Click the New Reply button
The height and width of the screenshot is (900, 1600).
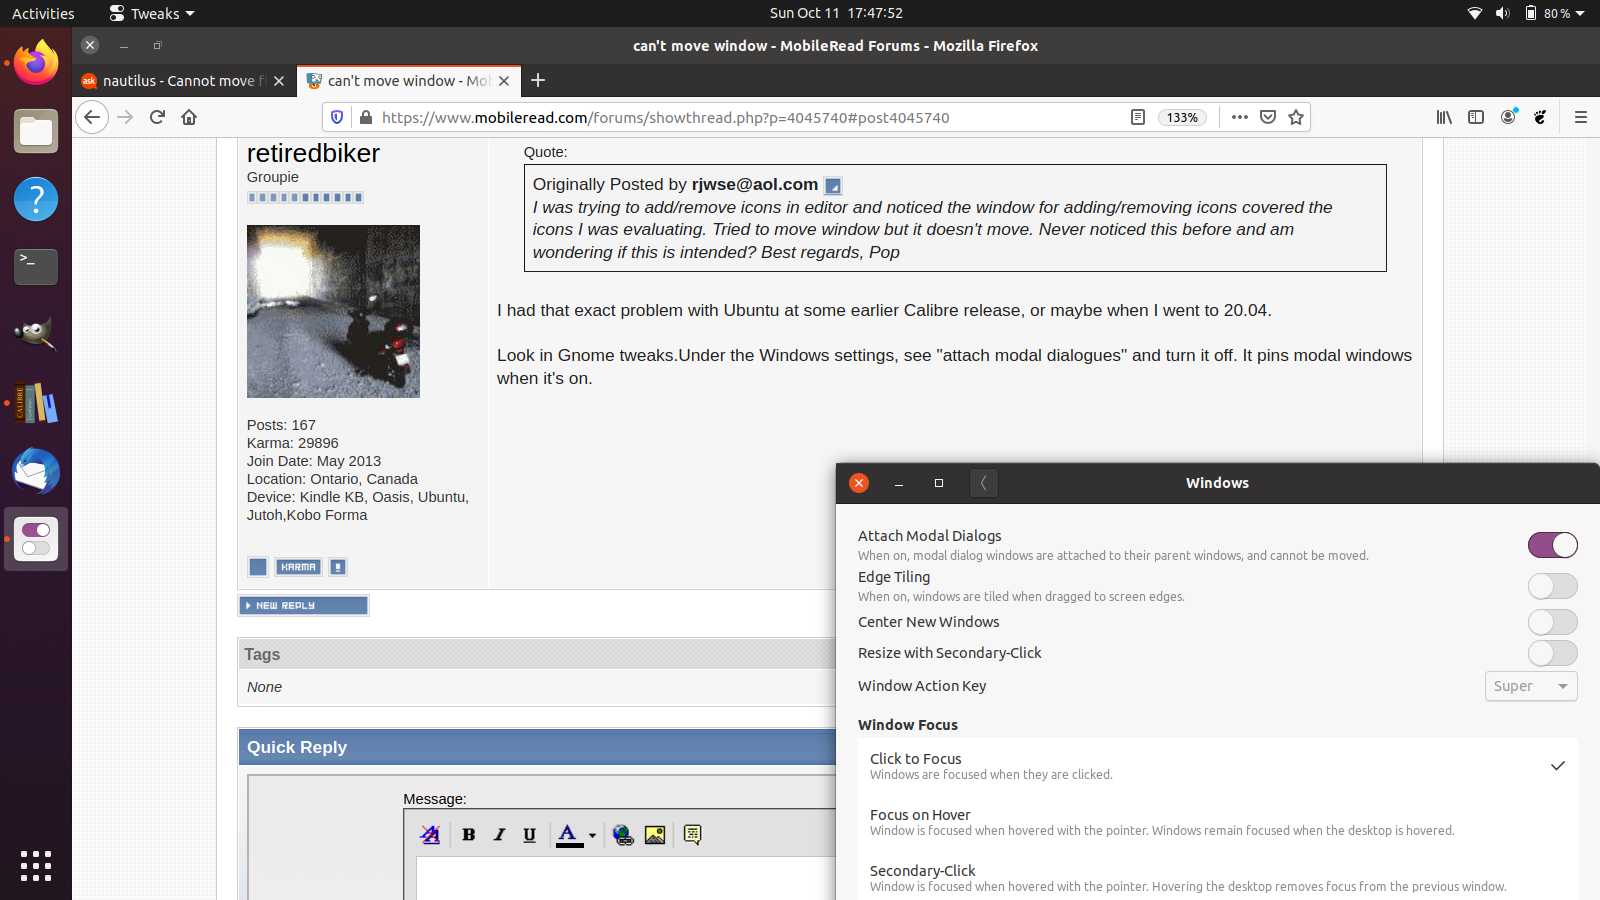tap(304, 605)
